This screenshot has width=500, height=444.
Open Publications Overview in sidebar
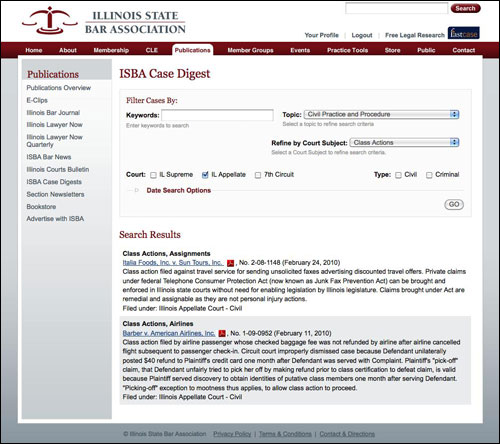point(58,88)
